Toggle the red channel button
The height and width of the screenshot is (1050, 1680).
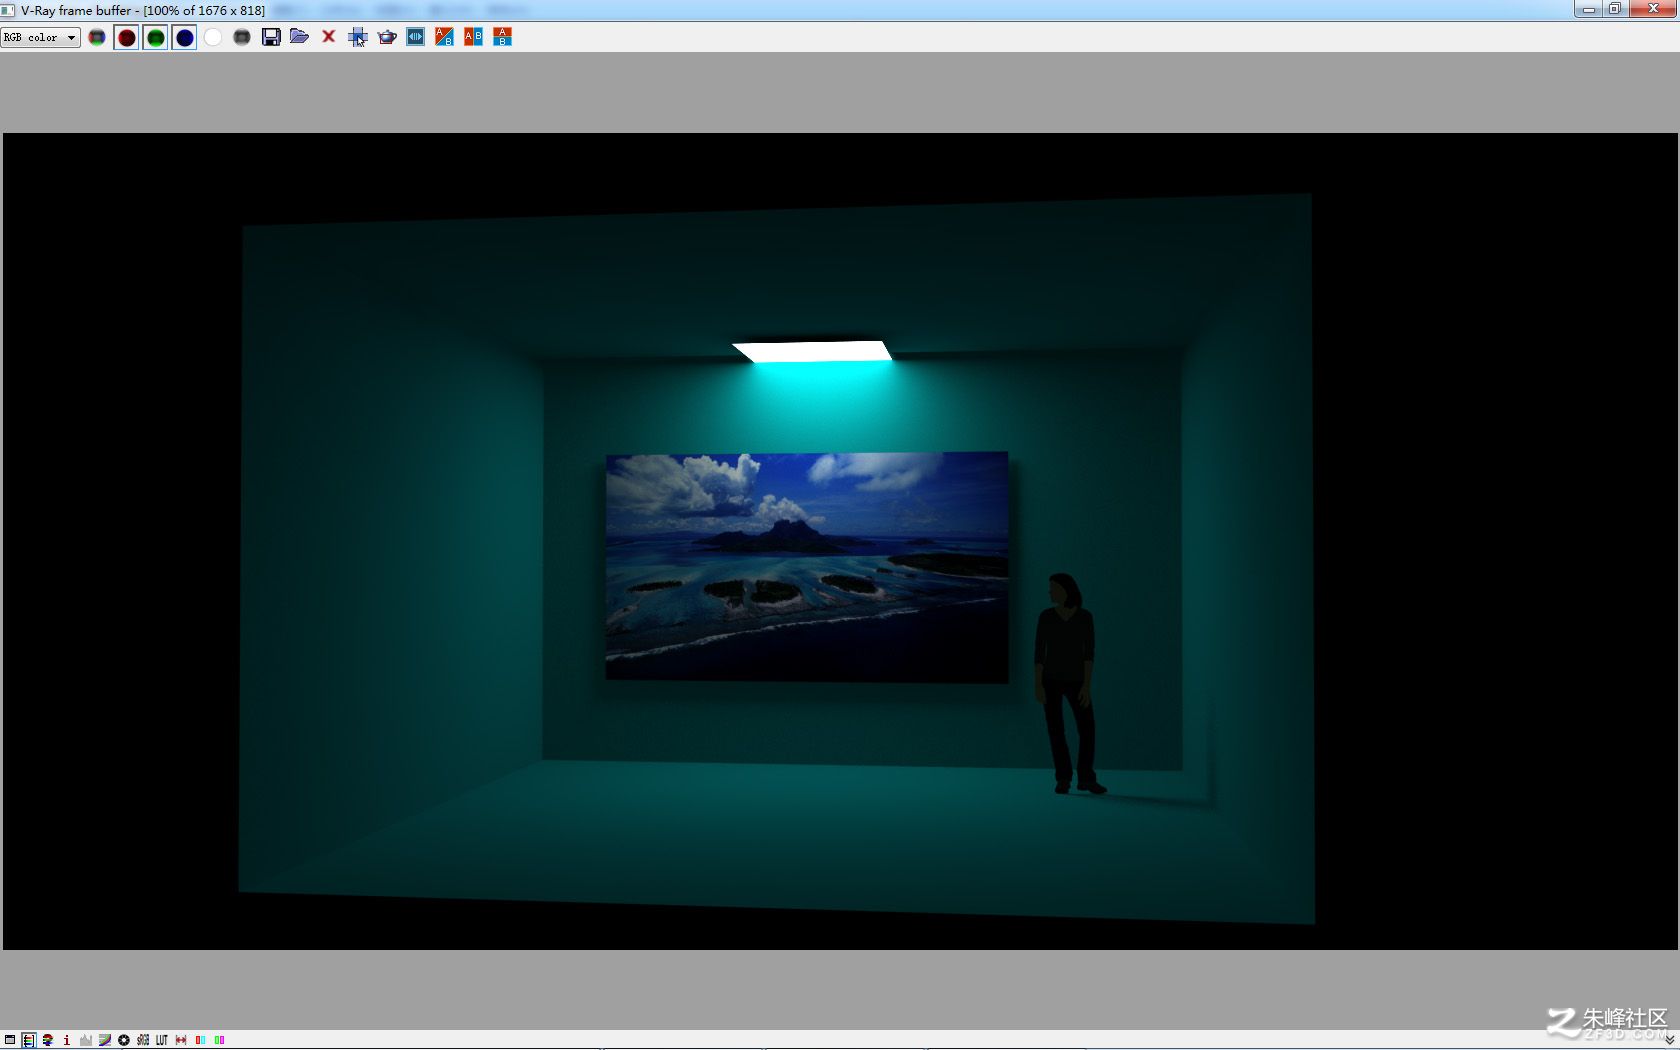[x=127, y=38]
